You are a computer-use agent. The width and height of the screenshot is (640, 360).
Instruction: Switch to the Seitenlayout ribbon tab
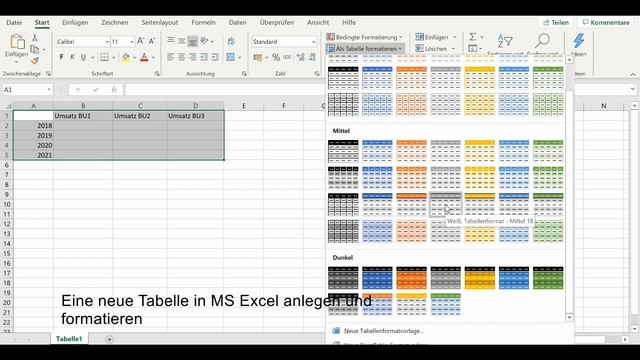click(160, 22)
